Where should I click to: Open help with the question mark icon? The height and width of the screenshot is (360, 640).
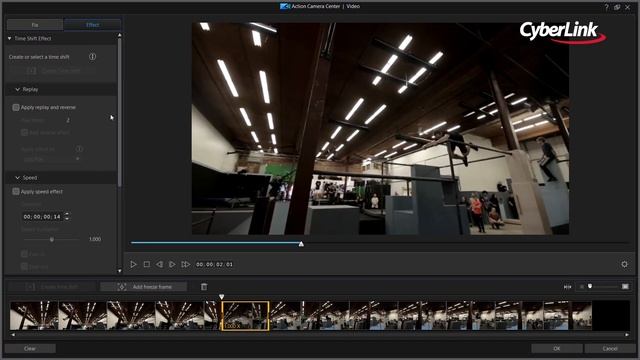pos(606,7)
